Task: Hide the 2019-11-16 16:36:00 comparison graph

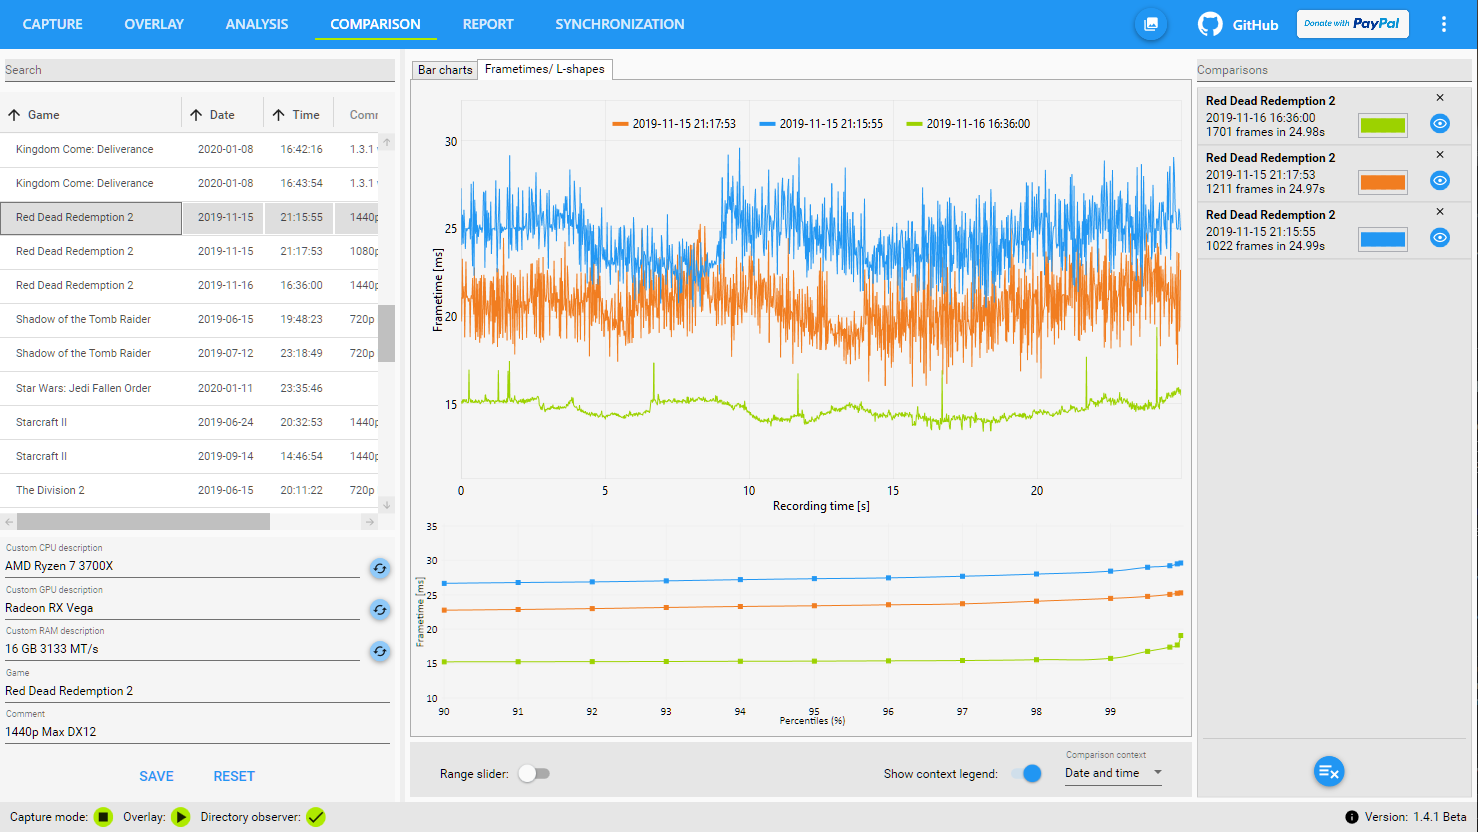Action: coord(1440,124)
